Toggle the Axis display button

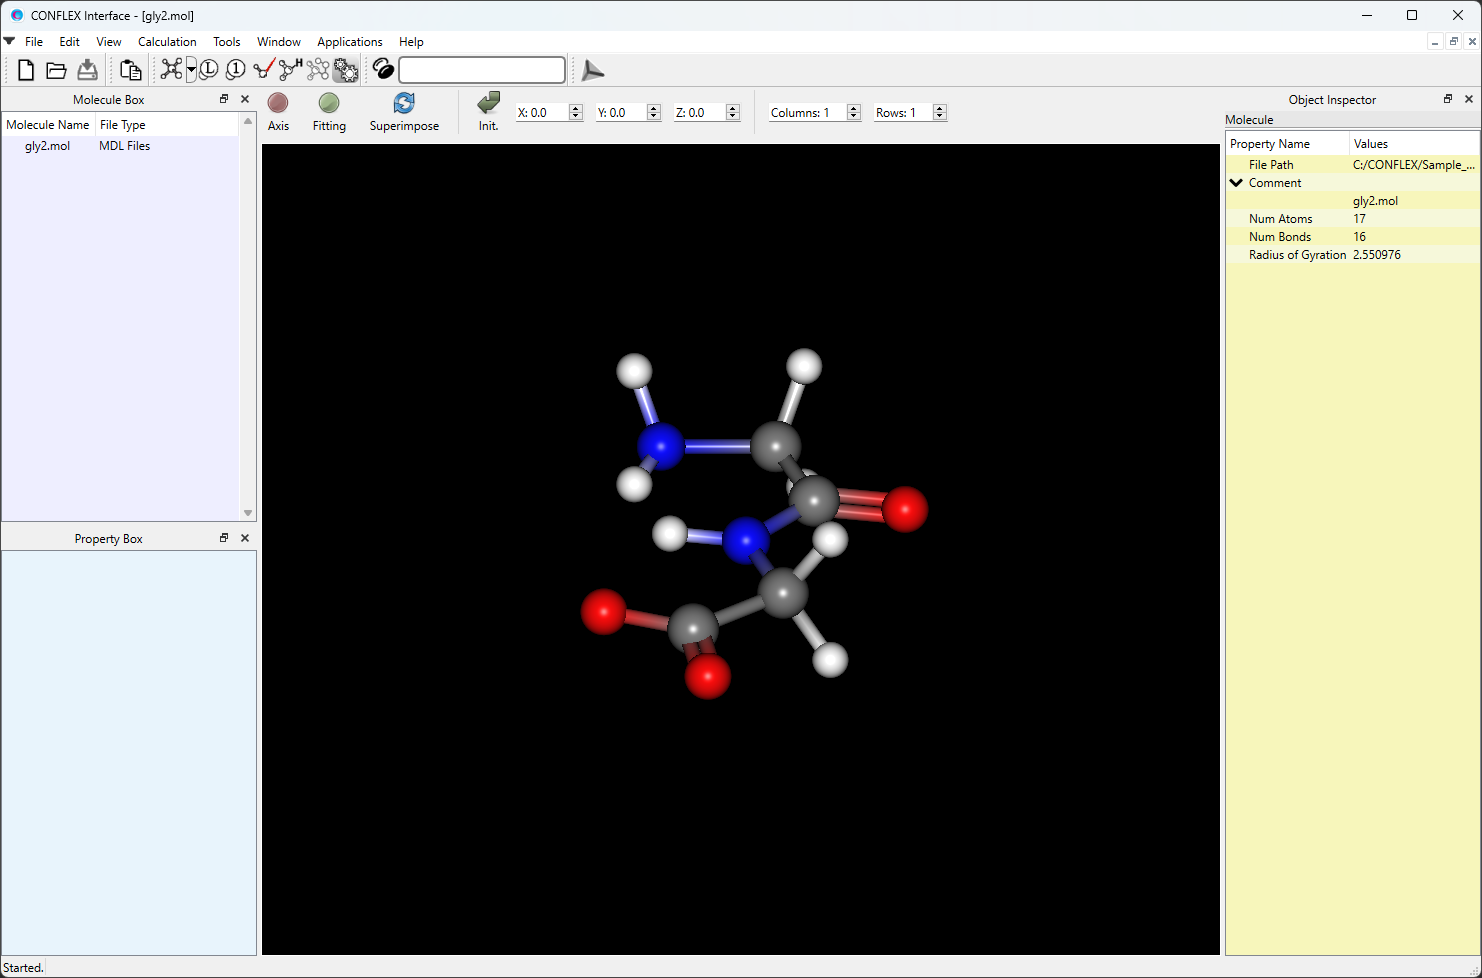click(278, 104)
